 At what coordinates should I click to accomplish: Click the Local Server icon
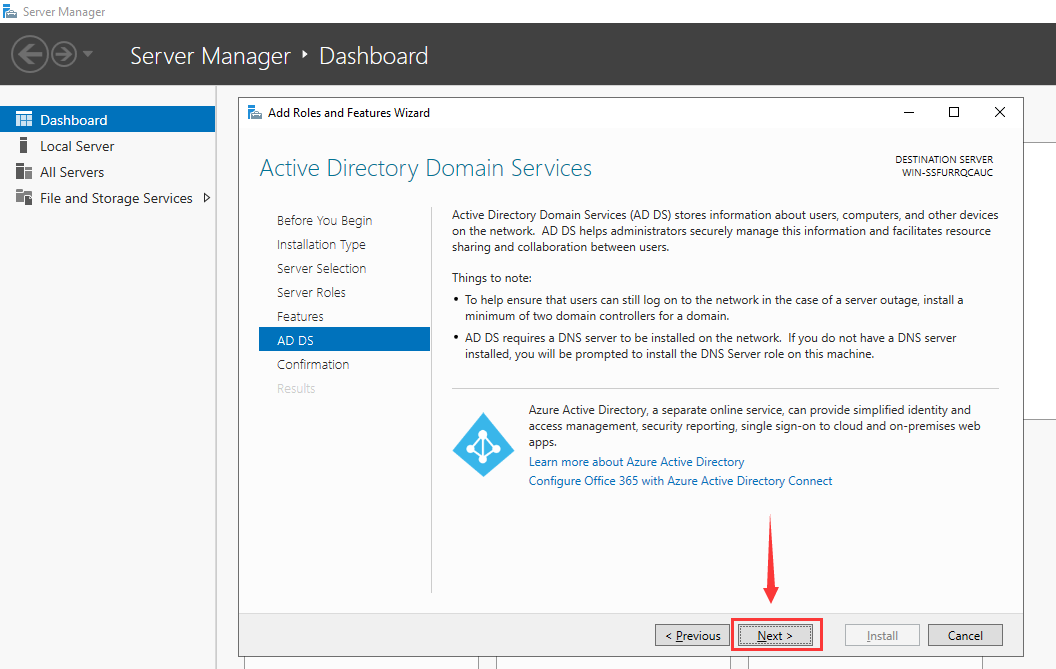(24, 146)
